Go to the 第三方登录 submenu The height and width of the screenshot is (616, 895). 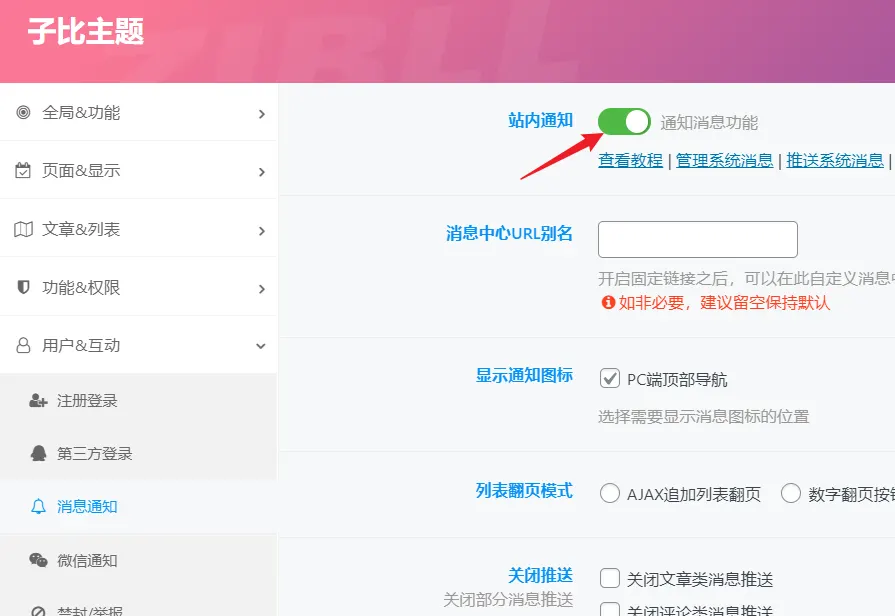139,453
